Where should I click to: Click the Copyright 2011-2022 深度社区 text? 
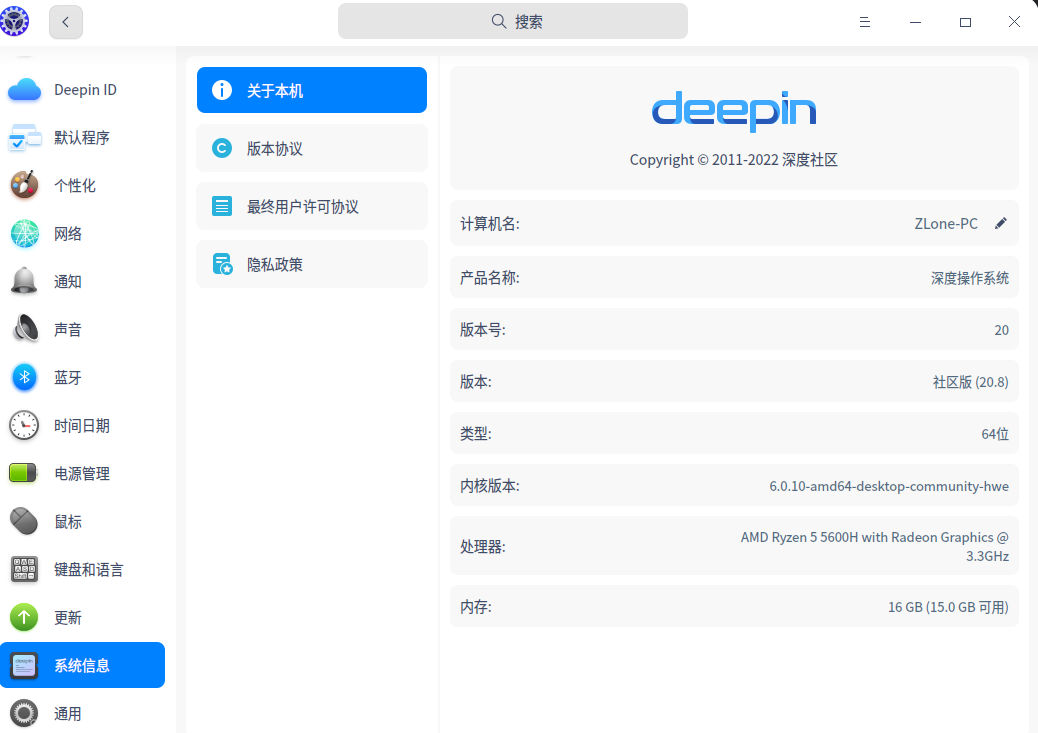pos(733,160)
